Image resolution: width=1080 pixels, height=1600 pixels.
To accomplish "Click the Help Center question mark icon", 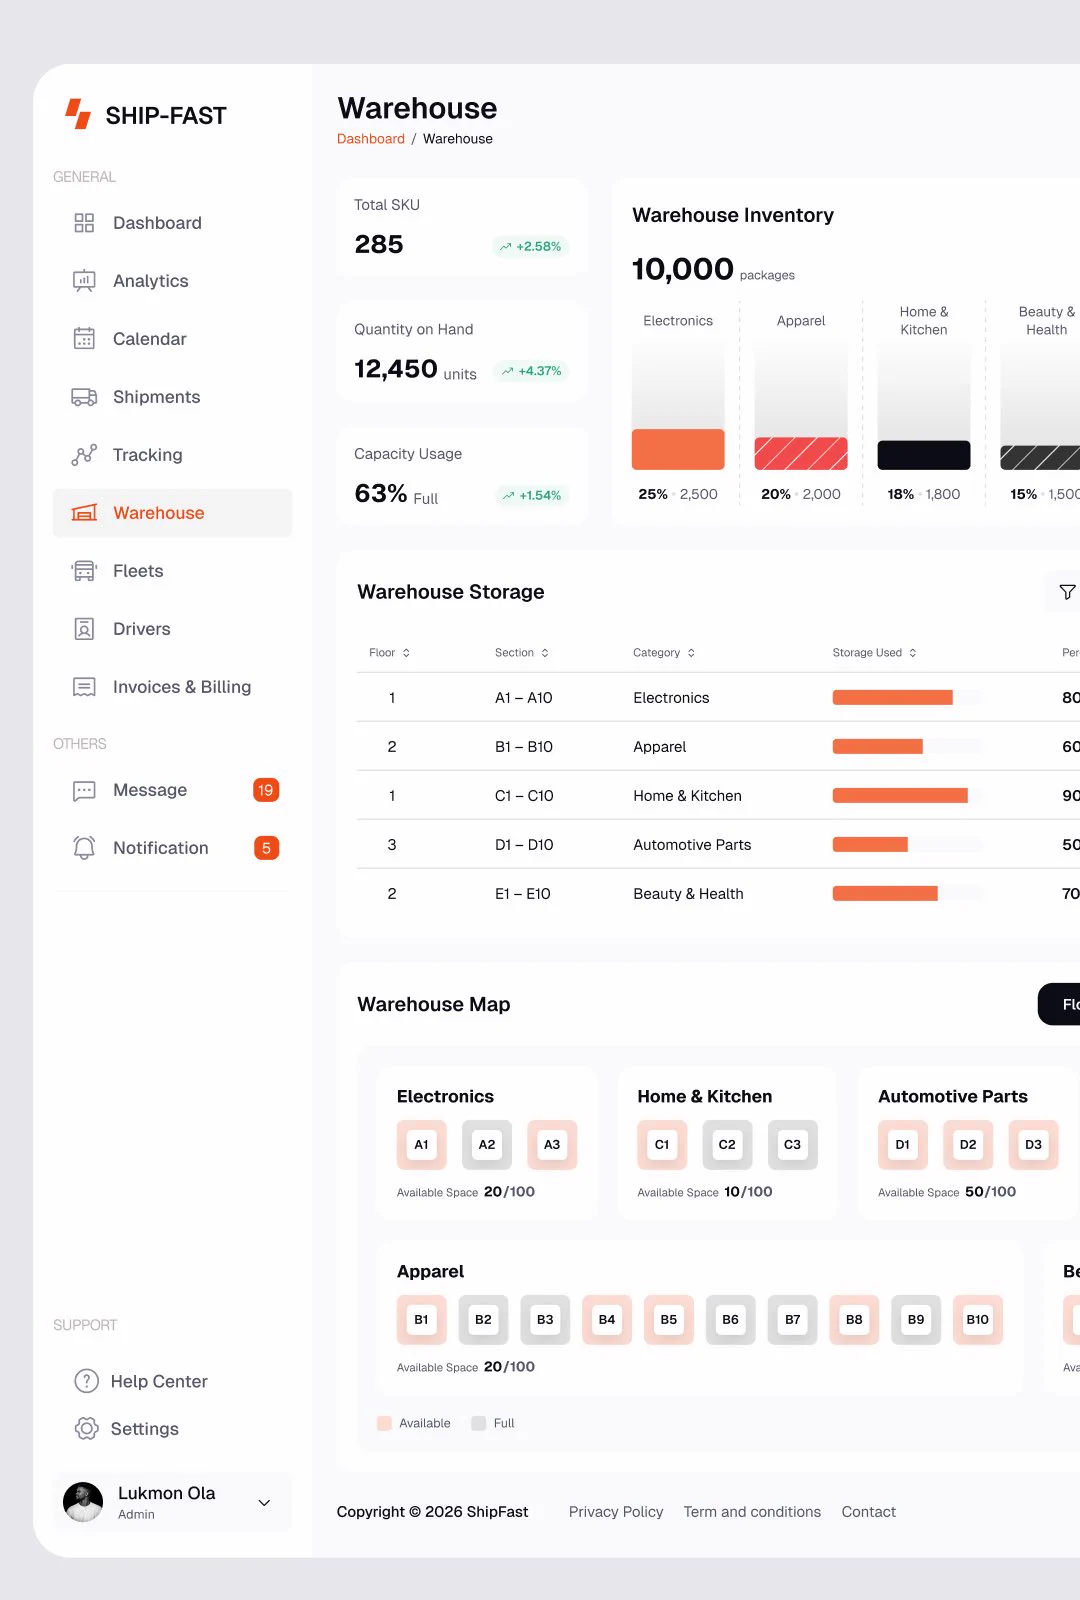I will click(x=87, y=1381).
